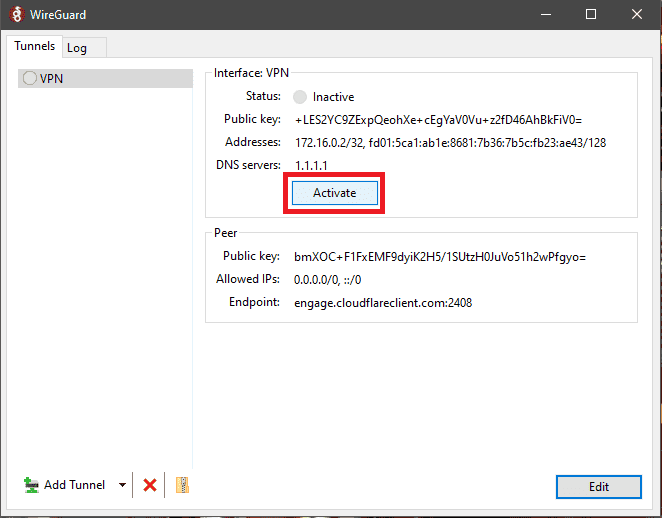Click the VPN tunnel status circle icon
The image size is (662, 518).
click(30, 78)
